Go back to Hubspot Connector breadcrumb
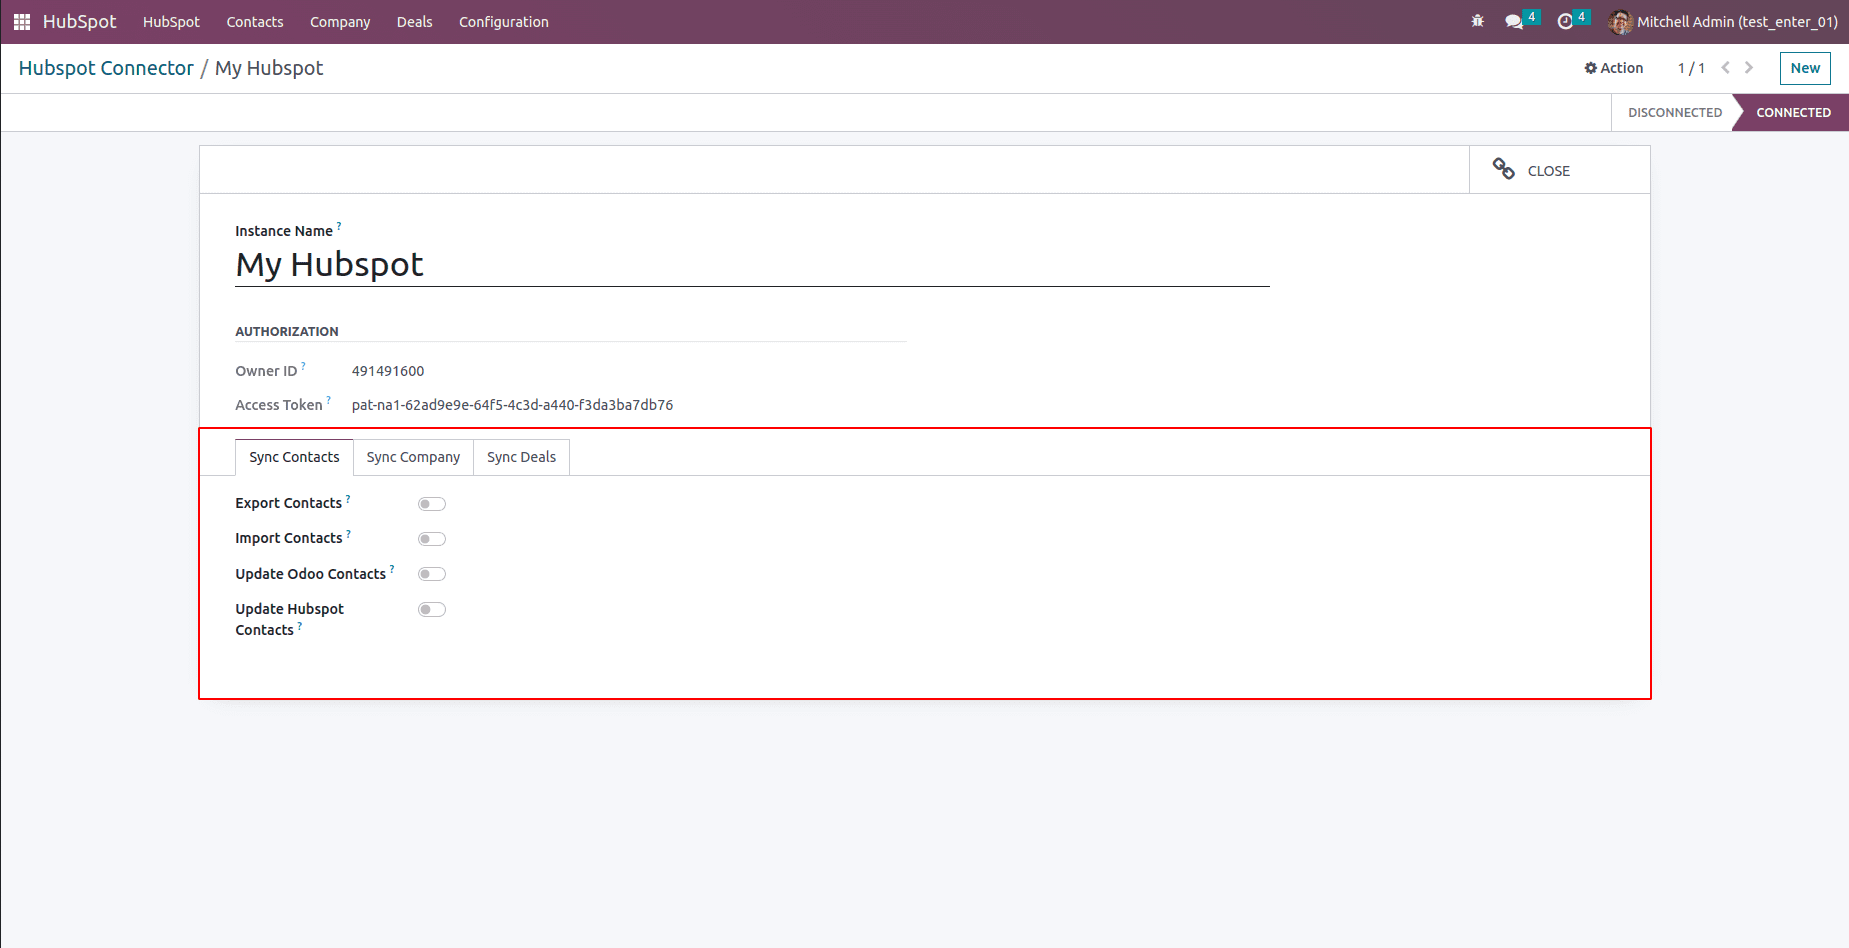Image resolution: width=1849 pixels, height=948 pixels. [106, 68]
